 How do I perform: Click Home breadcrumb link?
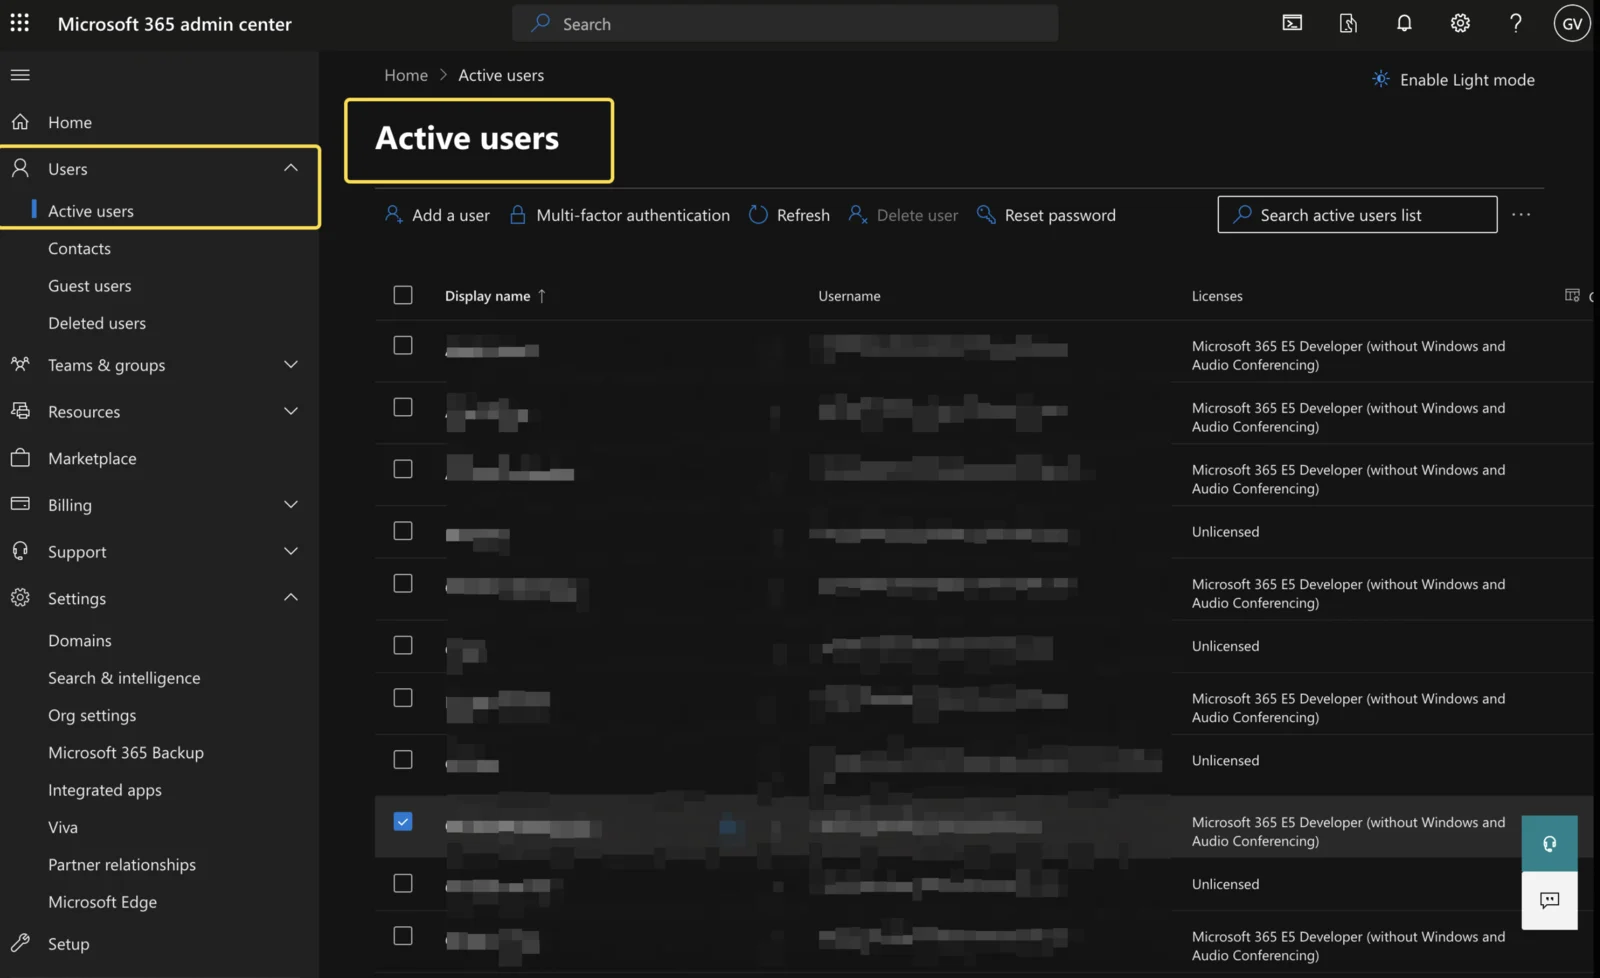click(x=406, y=75)
